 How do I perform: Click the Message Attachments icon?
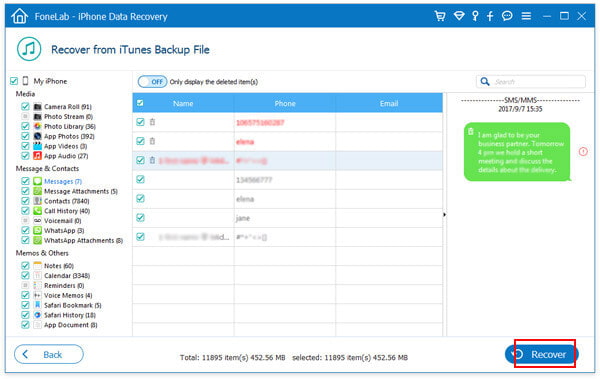[x=37, y=191]
